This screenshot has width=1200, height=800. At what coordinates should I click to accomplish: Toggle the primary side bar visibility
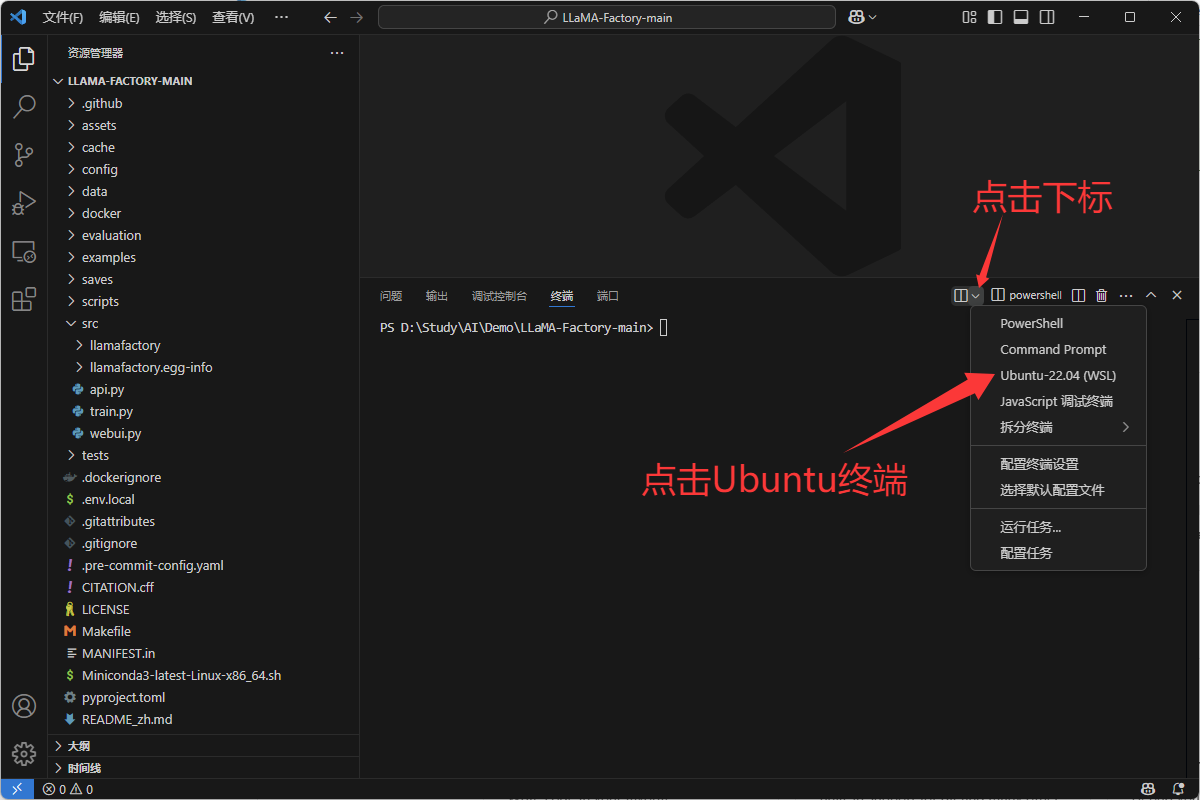[995, 17]
